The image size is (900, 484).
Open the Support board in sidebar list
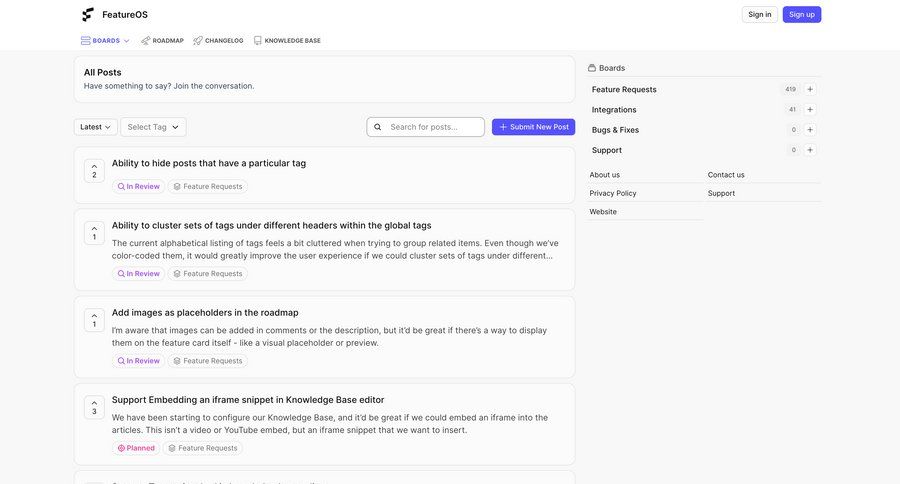click(x=607, y=150)
